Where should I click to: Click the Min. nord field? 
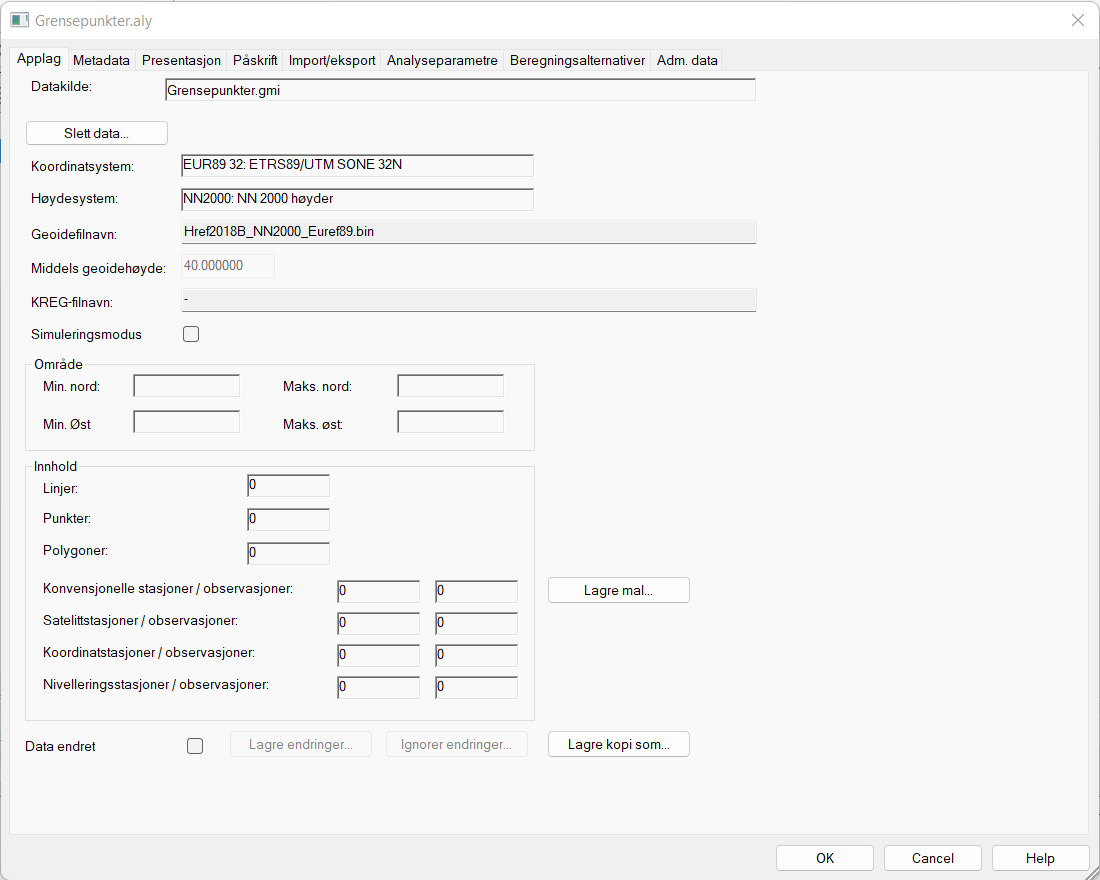(x=187, y=386)
